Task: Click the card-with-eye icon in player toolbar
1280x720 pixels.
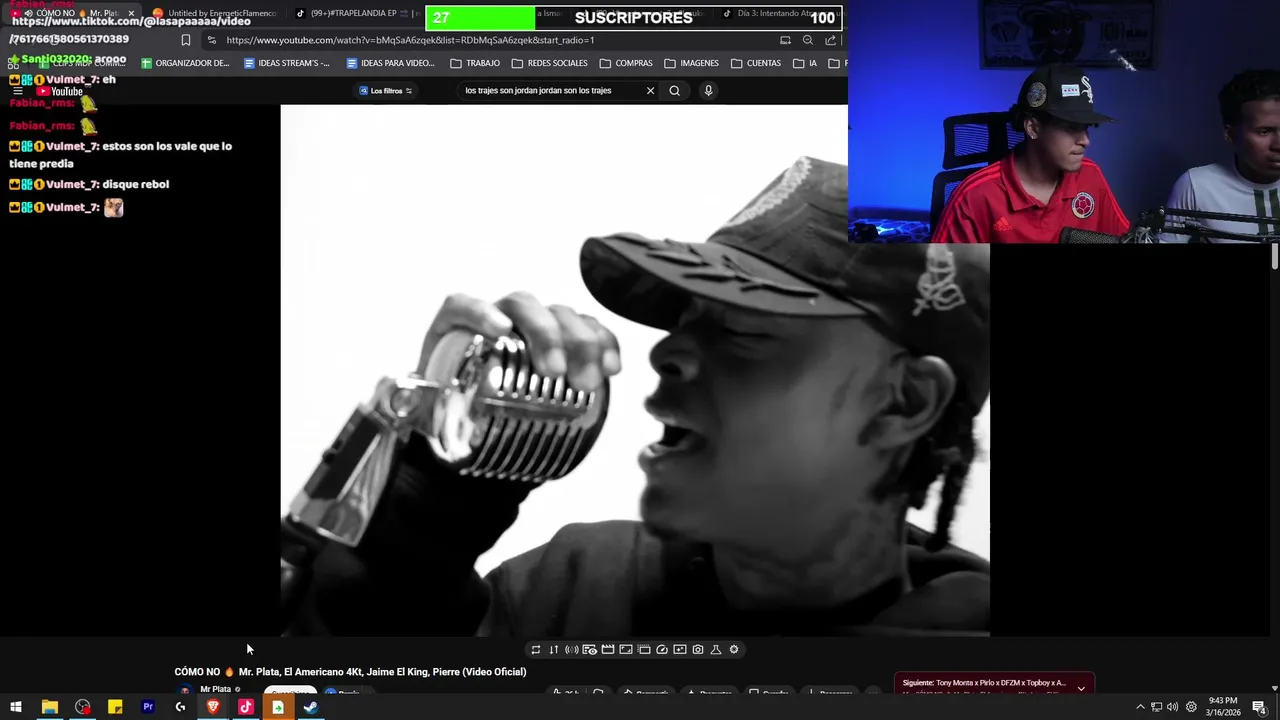Action: tap(589, 650)
